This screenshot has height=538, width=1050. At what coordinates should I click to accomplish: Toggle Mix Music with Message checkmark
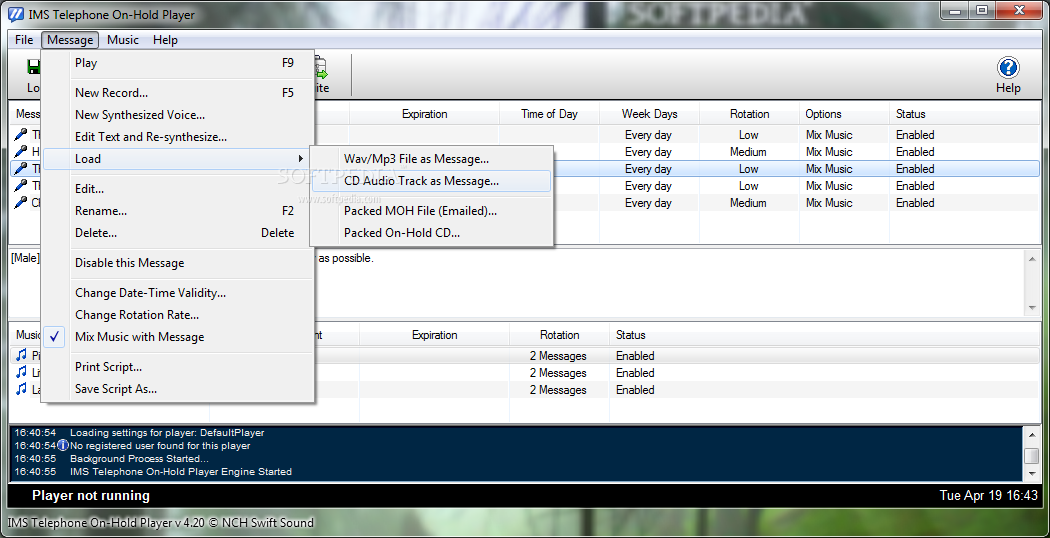(x=56, y=337)
